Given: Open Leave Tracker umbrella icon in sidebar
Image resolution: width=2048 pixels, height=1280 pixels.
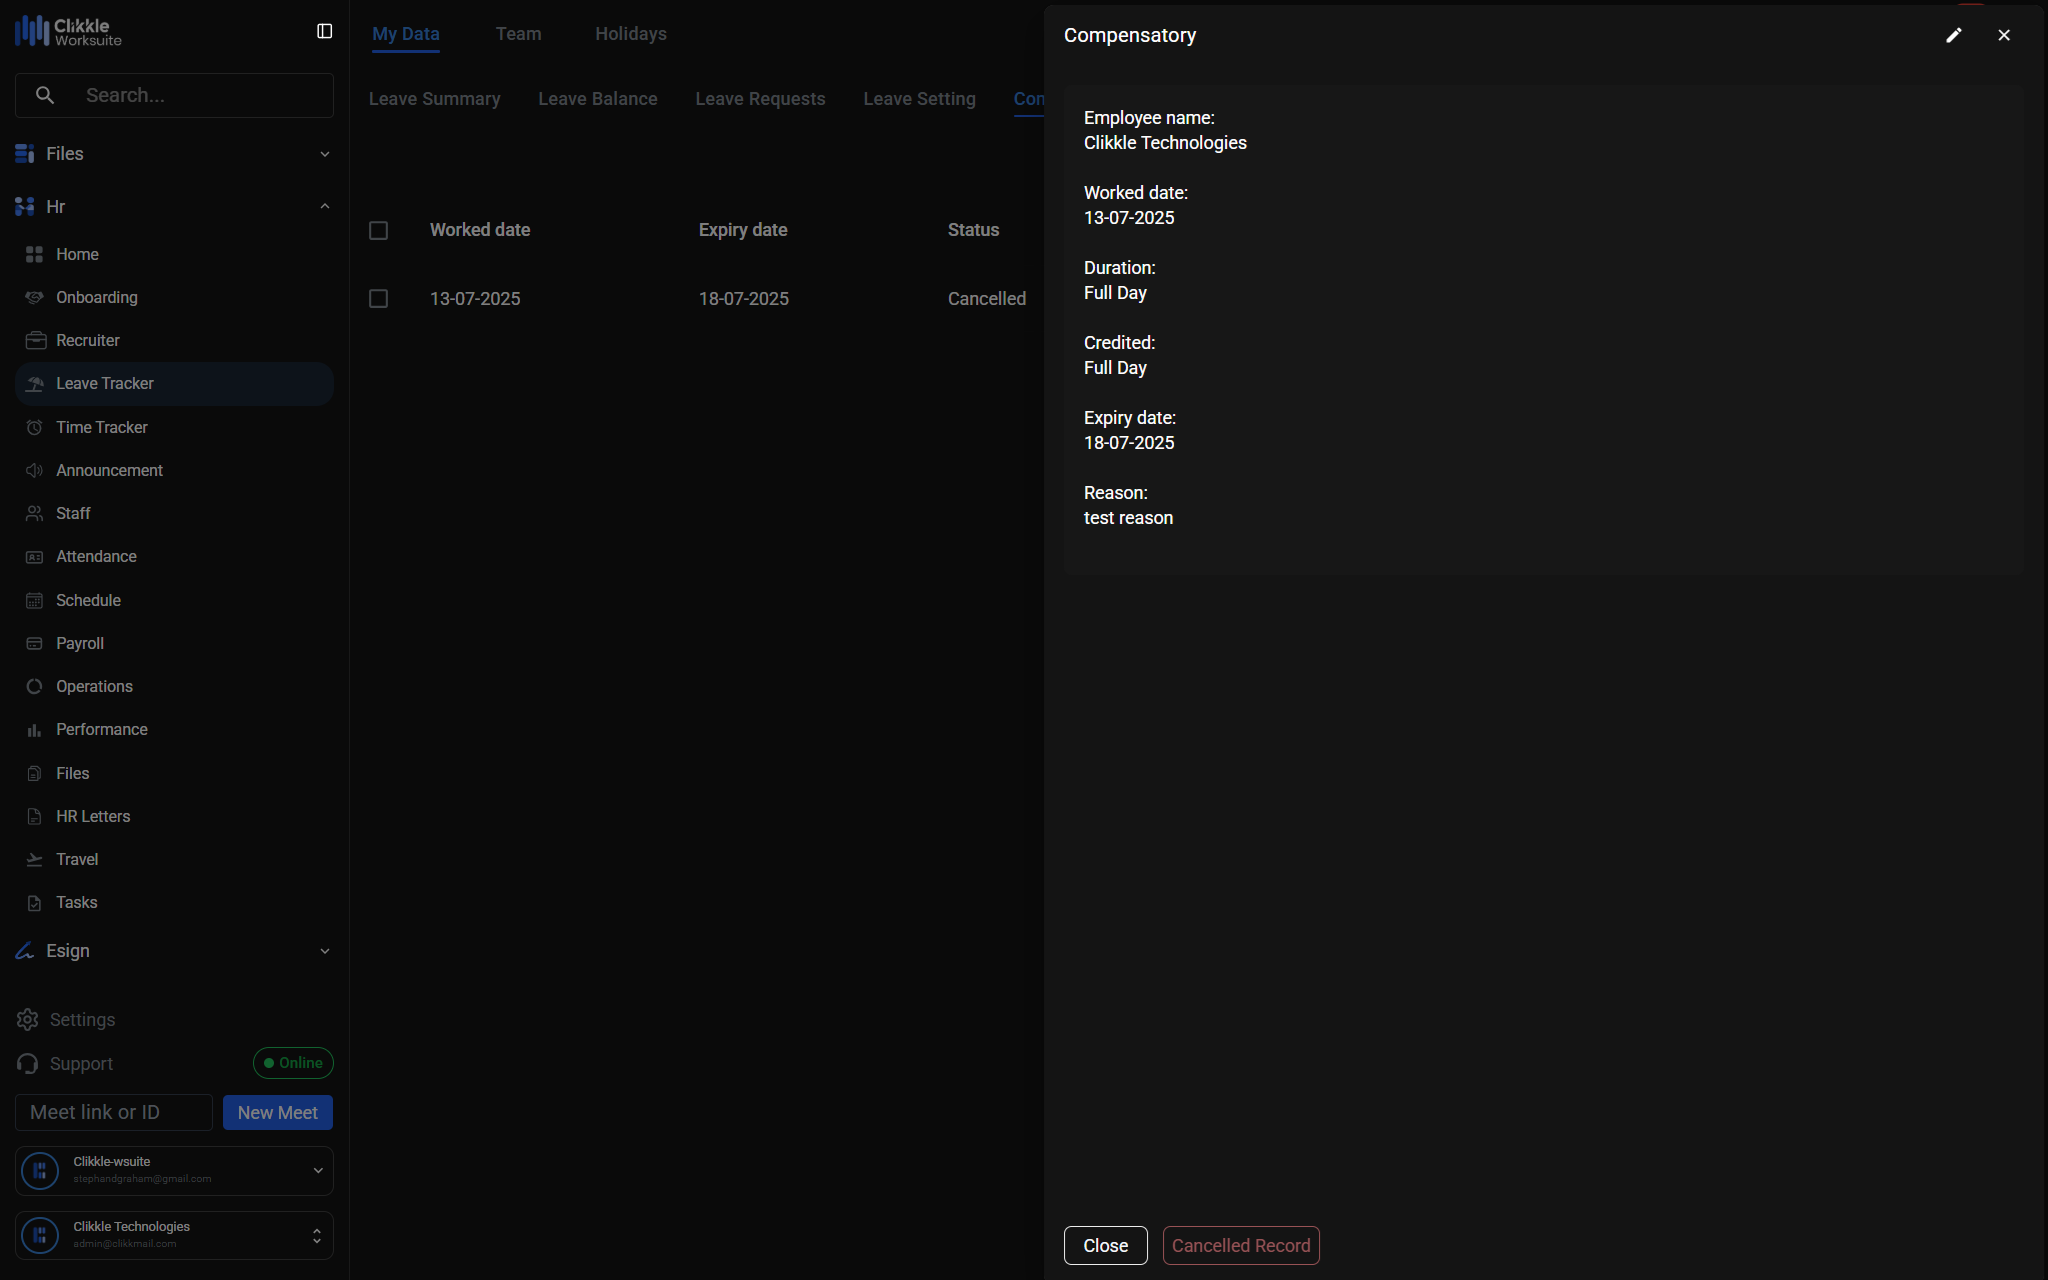Looking at the screenshot, I should point(35,384).
